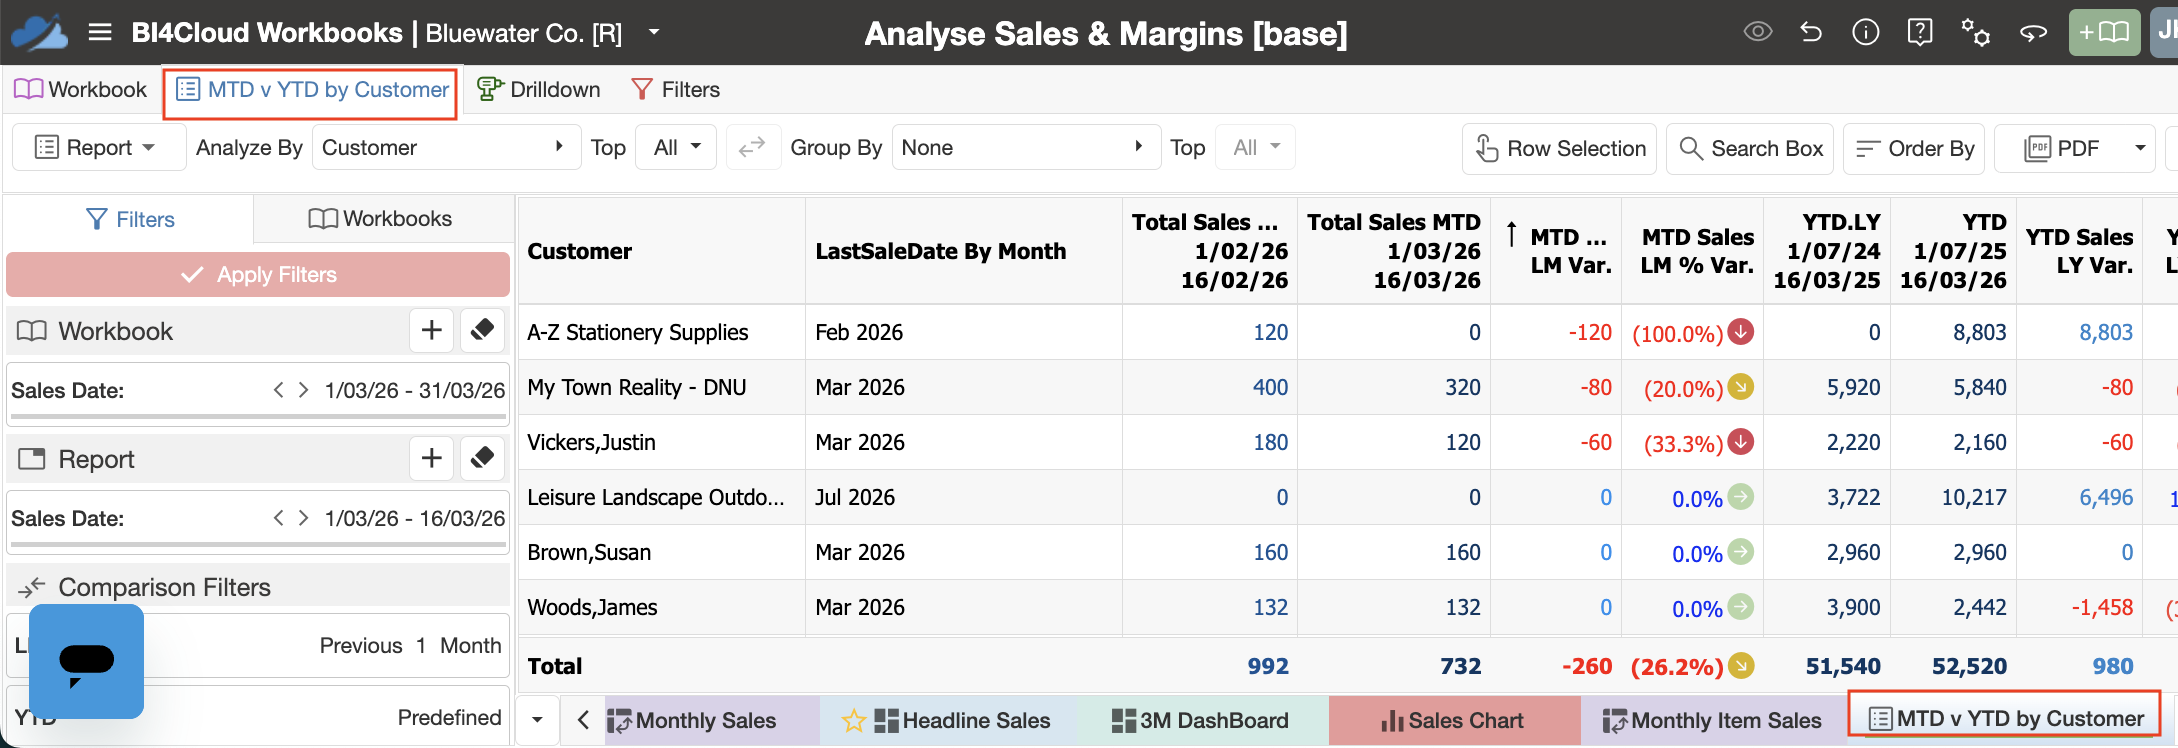Open the info circle icon
Screen dimensions: 2178x748
click(1865, 32)
